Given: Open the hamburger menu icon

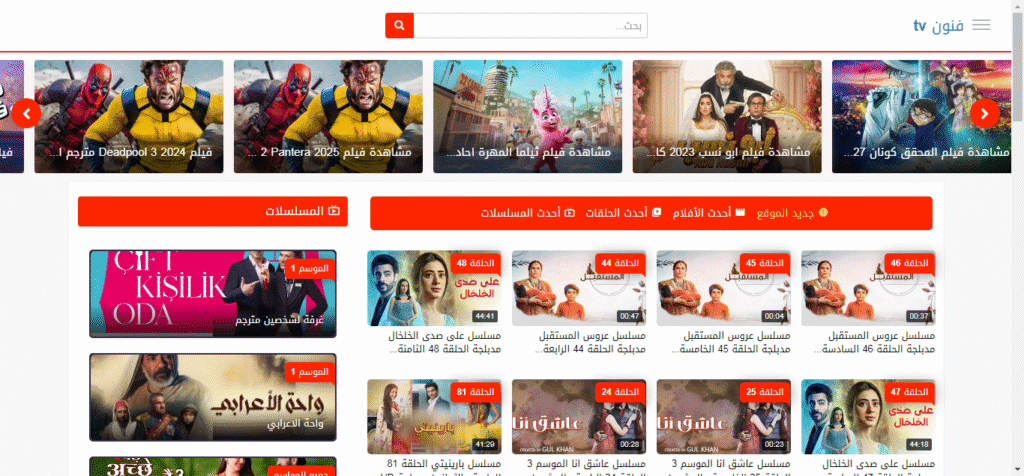Looking at the screenshot, I should tap(981, 25).
